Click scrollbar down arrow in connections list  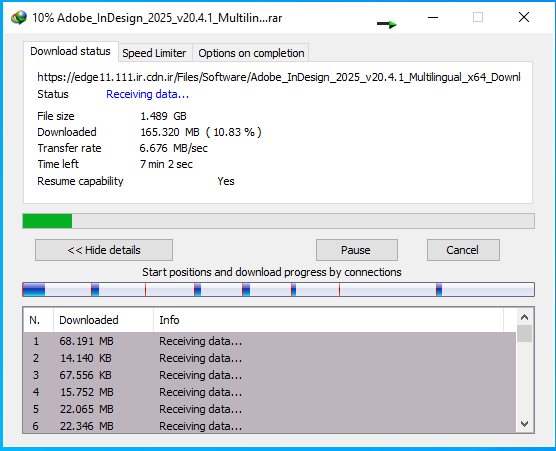[524, 423]
